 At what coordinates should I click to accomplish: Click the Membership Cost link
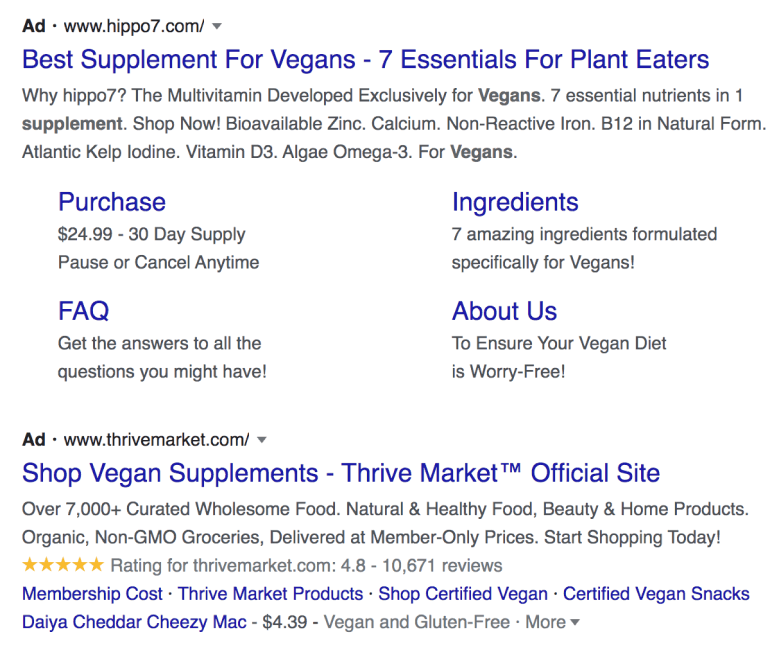(x=92, y=594)
